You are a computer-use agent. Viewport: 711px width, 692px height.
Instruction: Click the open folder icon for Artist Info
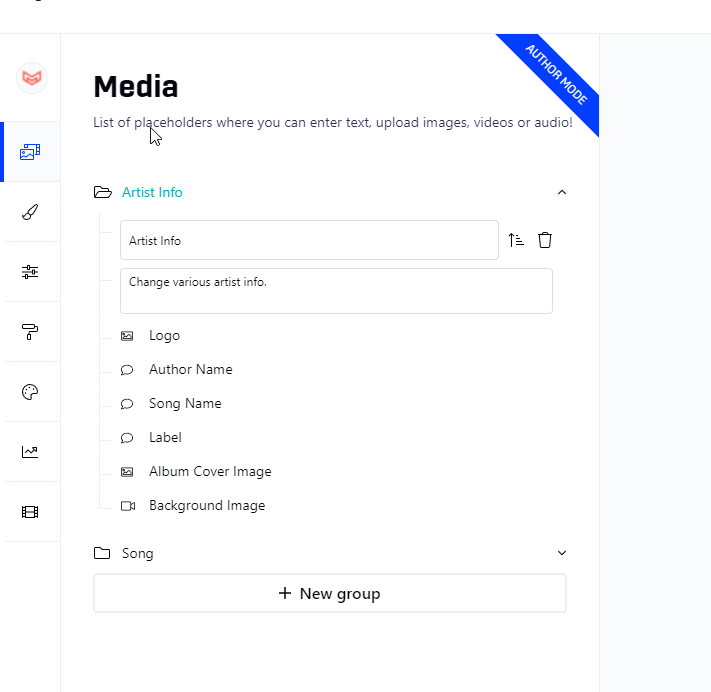click(x=102, y=192)
